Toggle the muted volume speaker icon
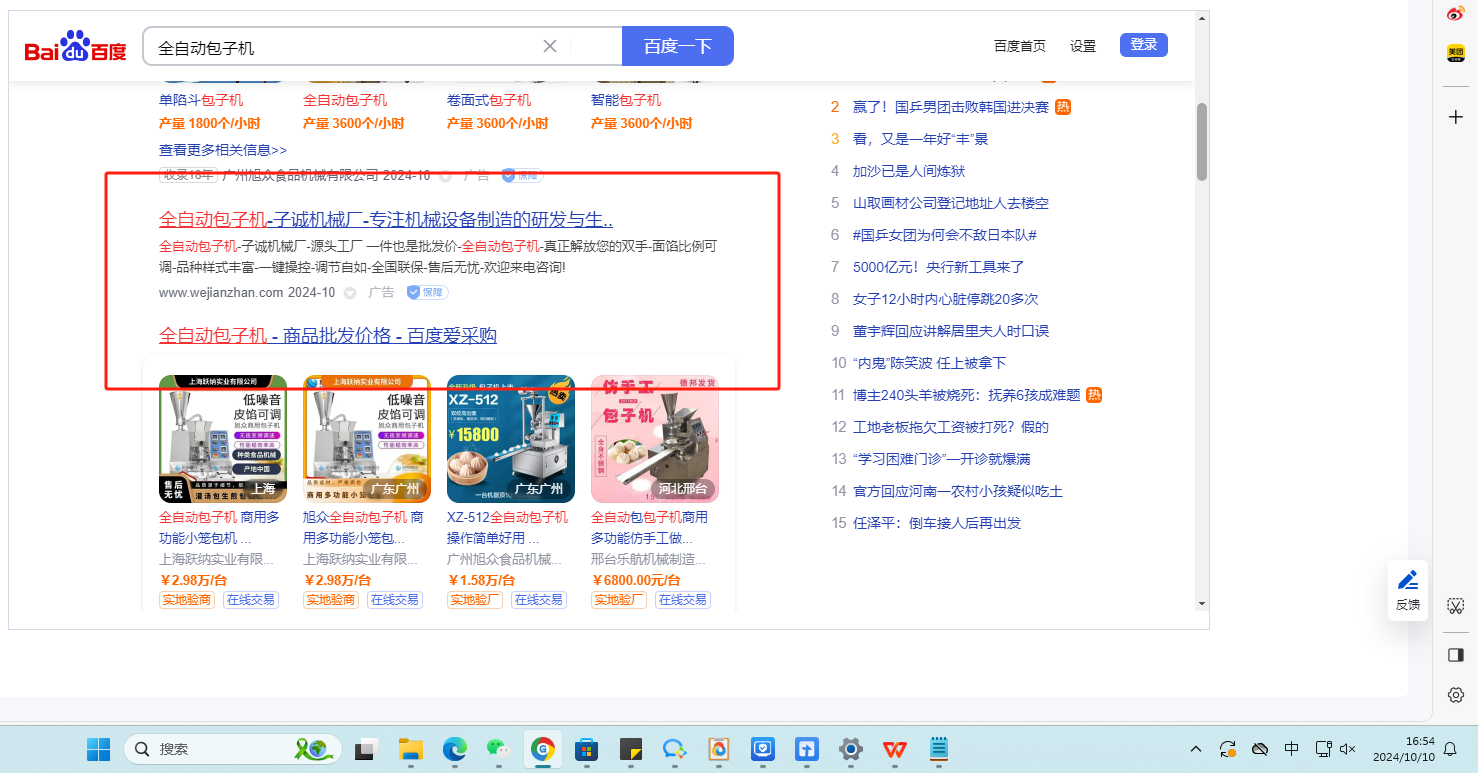 [1347, 748]
